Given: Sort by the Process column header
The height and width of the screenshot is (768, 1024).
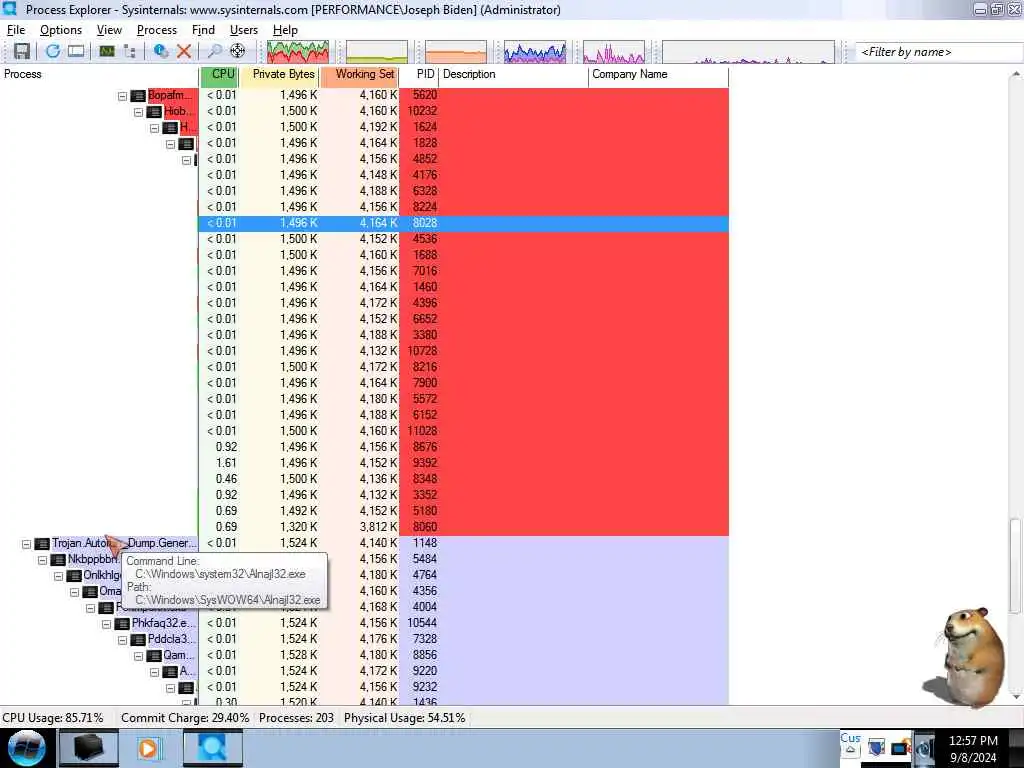Looking at the screenshot, I should click(99, 74).
